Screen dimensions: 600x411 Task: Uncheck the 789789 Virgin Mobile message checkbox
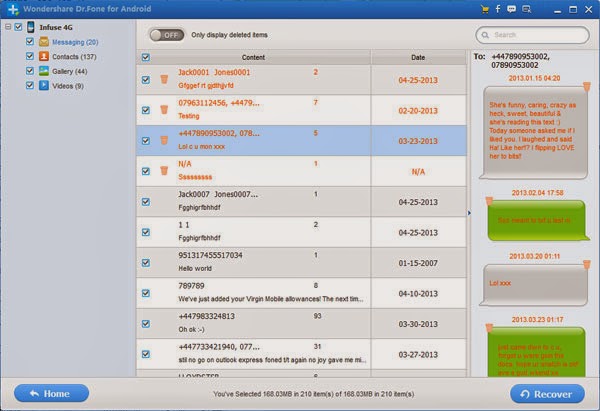coord(146,293)
